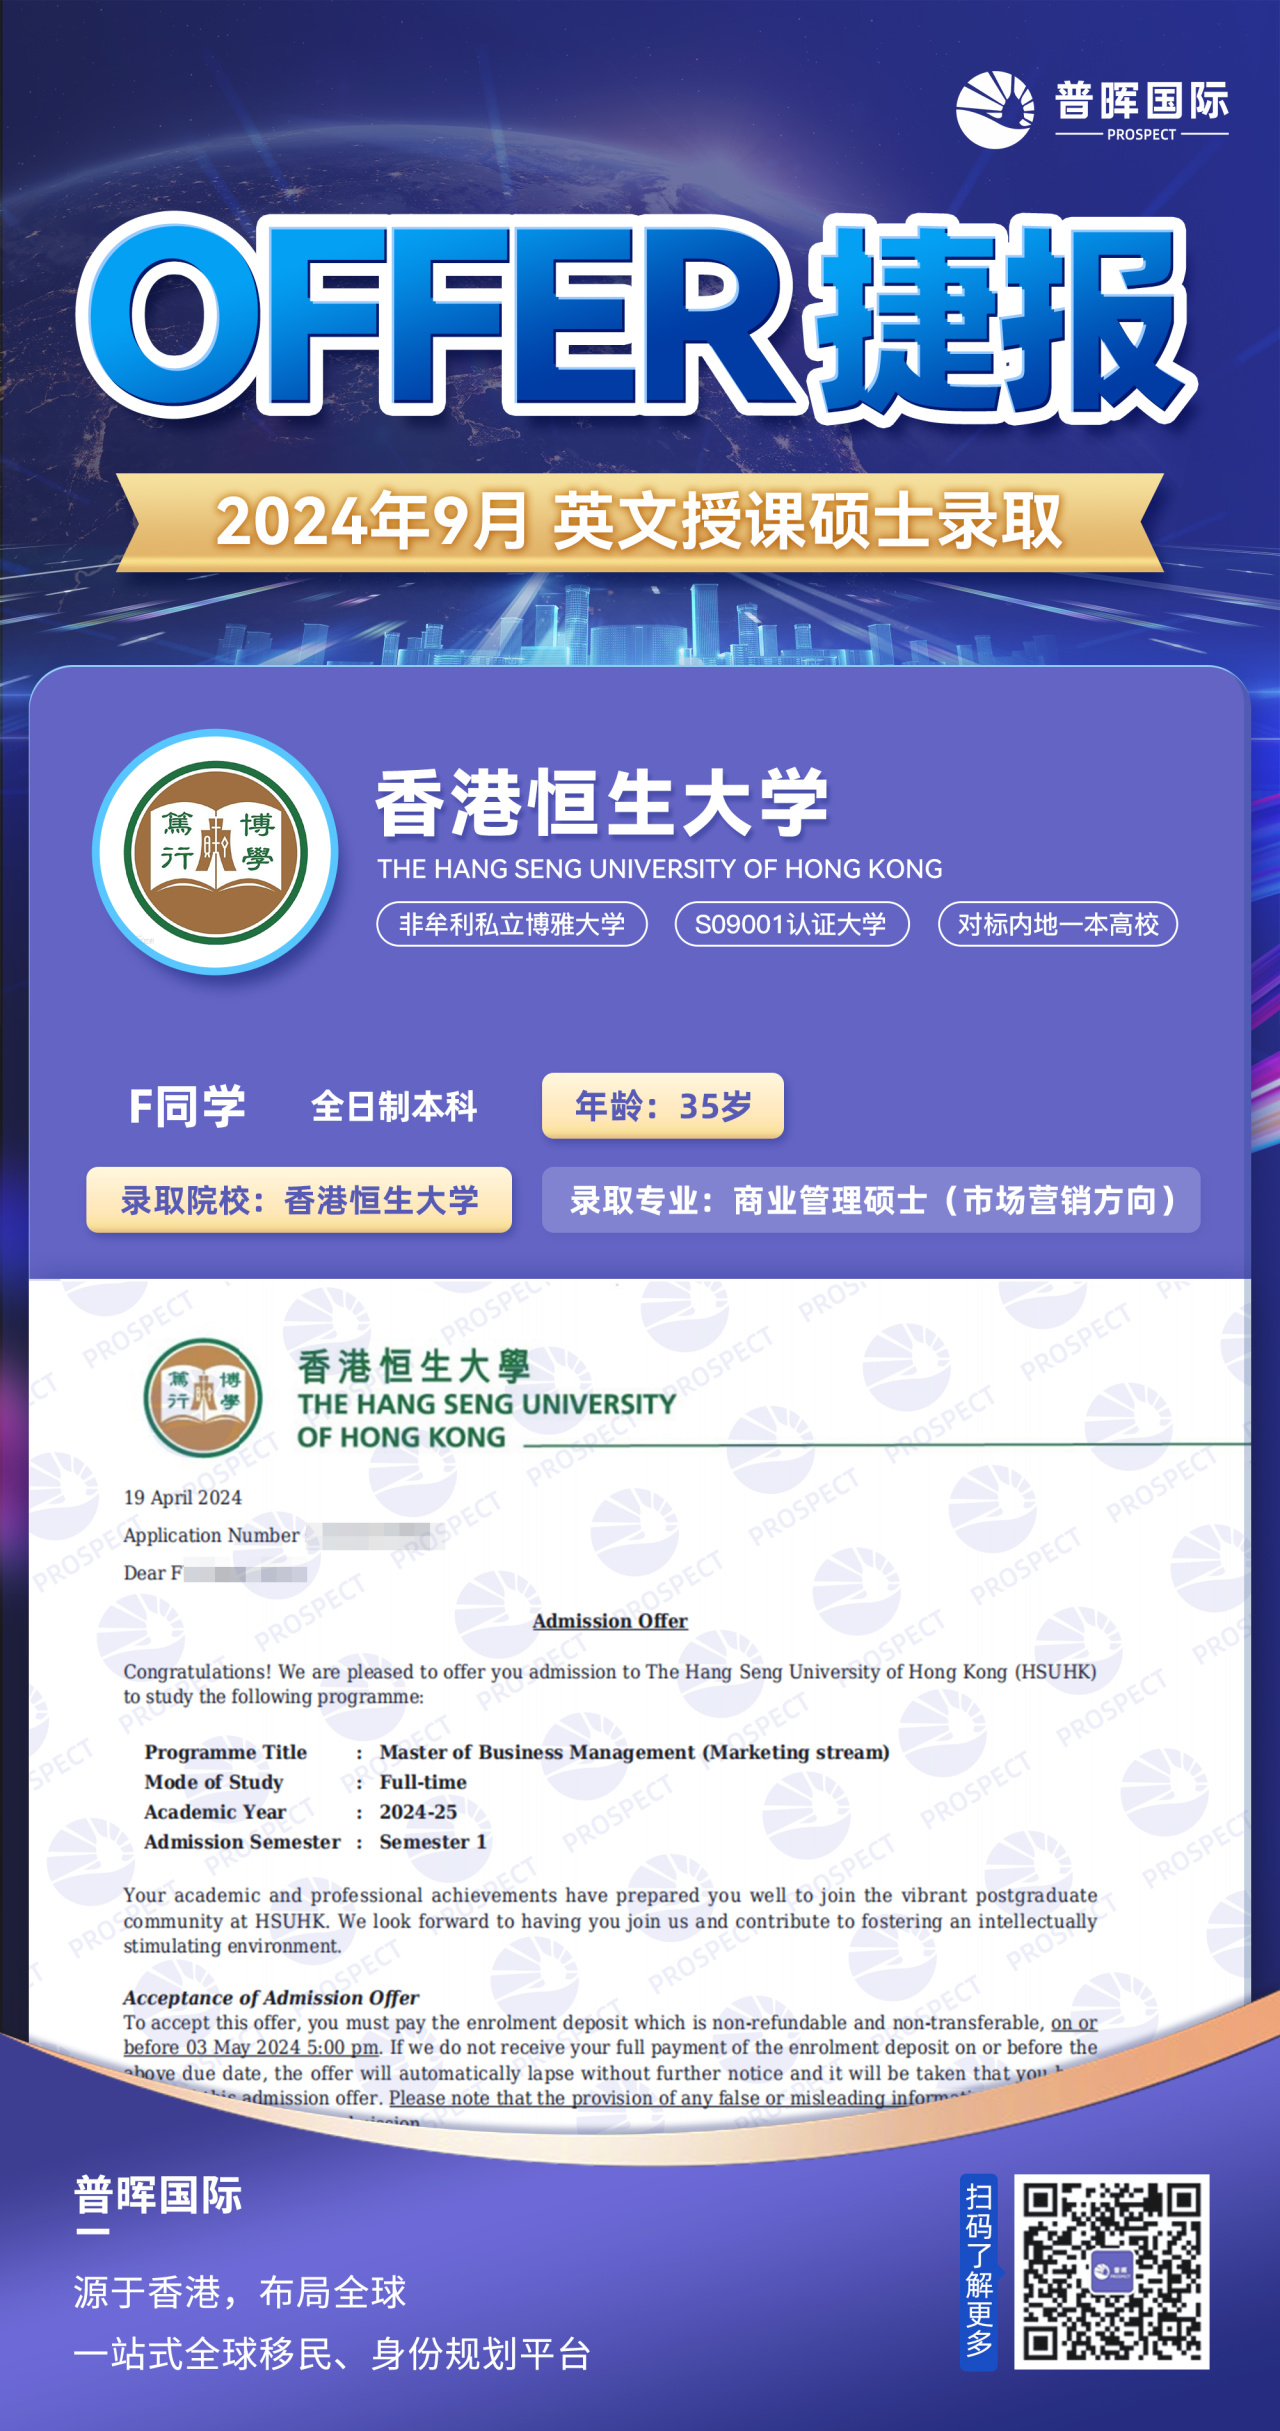This screenshot has width=1280, height=2431.
Task: Click the green 香港恒生大學 letterhead text
Action: [414, 1366]
